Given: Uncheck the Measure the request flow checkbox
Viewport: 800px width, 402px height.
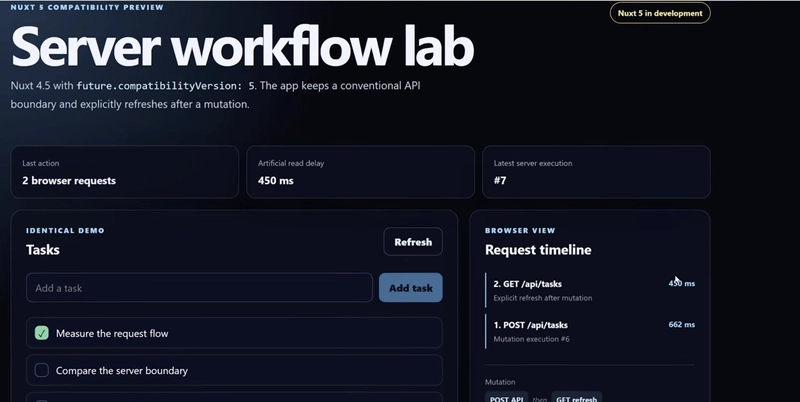Looking at the screenshot, I should [42, 333].
